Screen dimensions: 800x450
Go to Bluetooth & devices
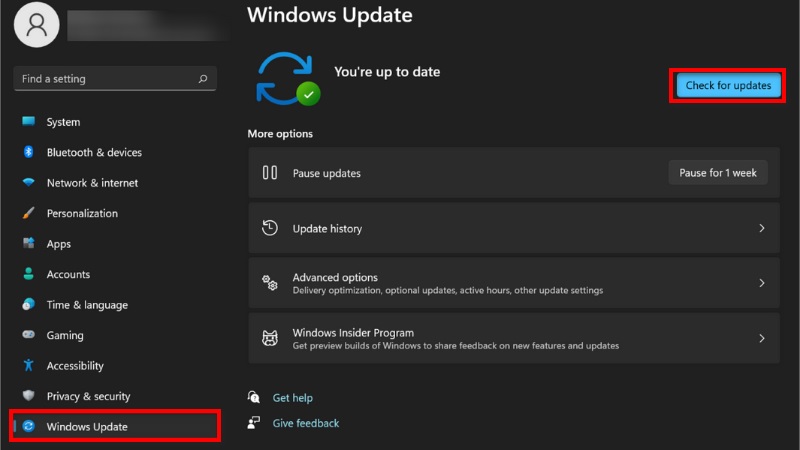(x=94, y=152)
